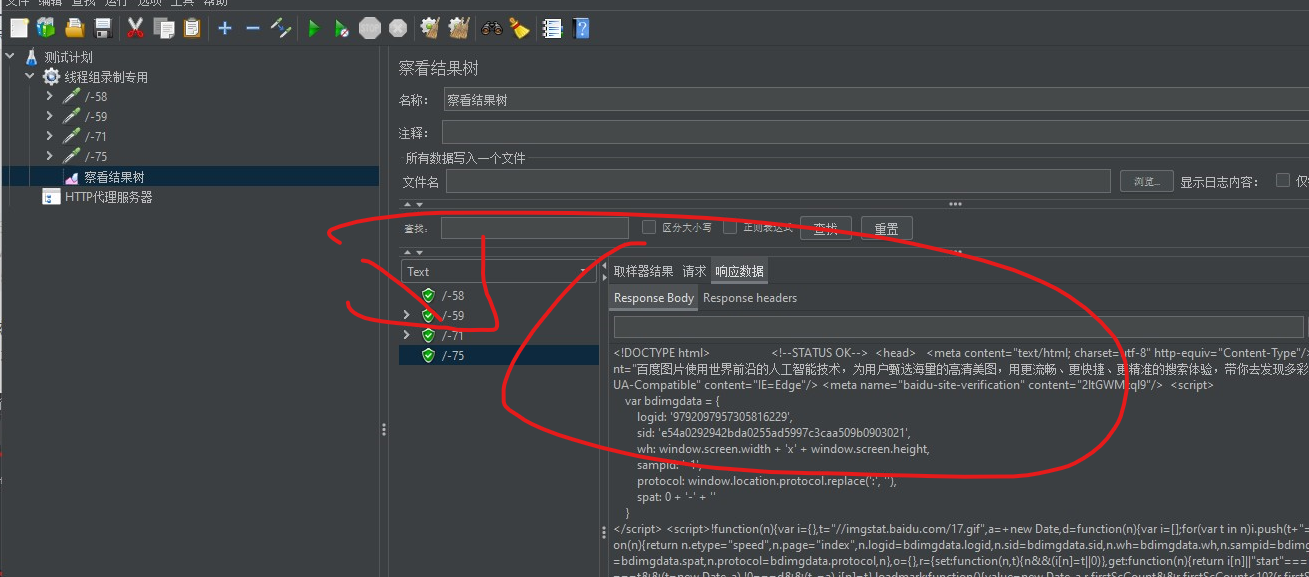Click HTTP代理服务器 node icon
This screenshot has width=1309, height=577.
[x=51, y=197]
